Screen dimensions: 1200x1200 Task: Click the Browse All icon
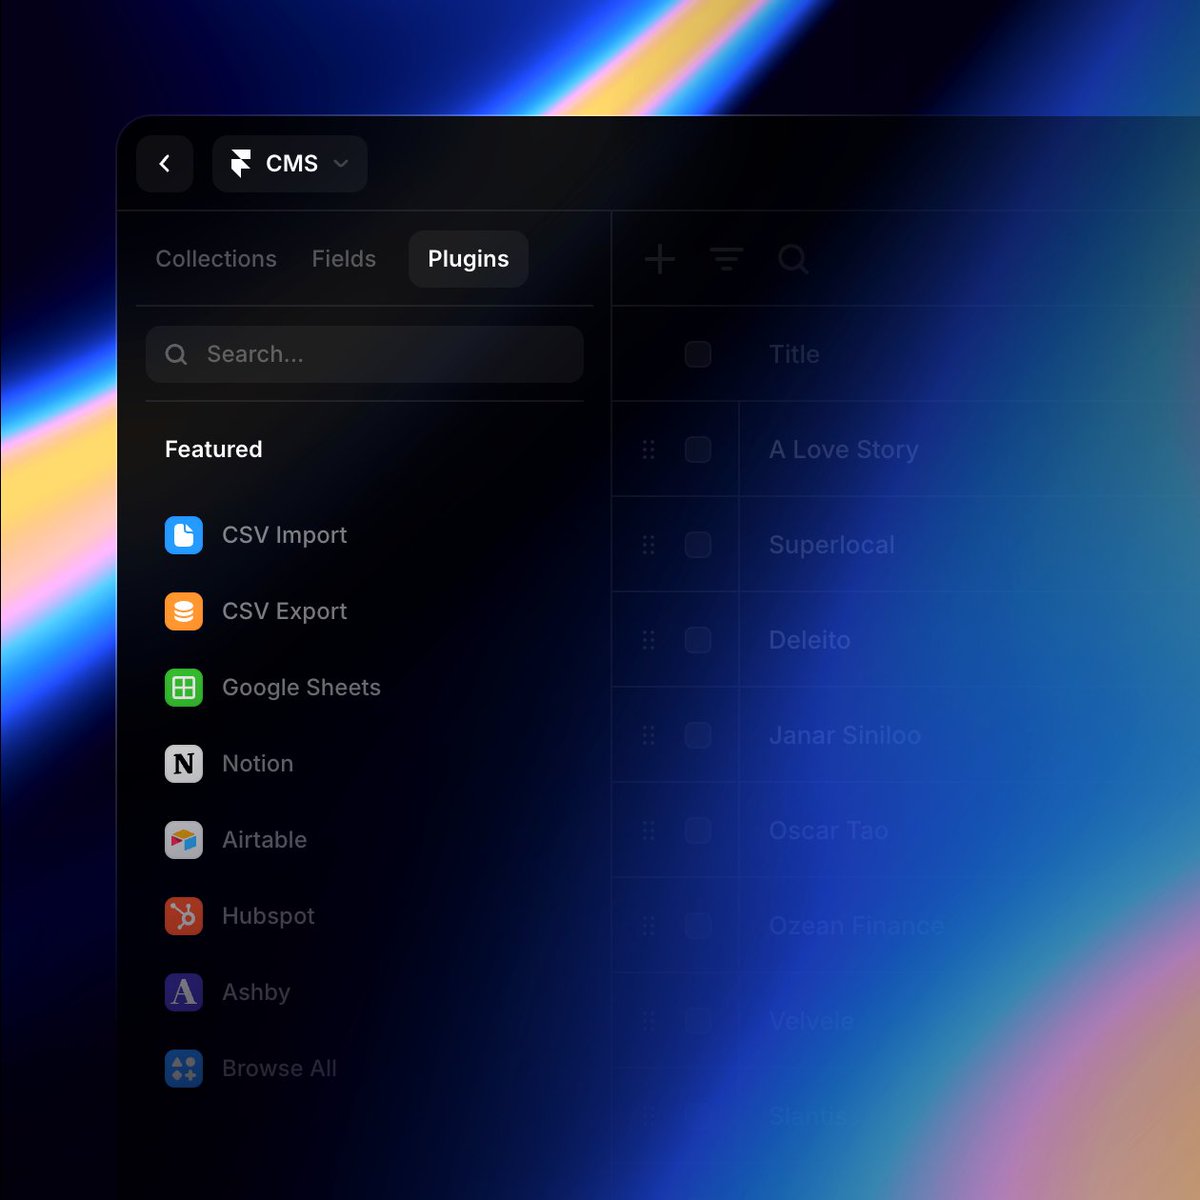184,1068
